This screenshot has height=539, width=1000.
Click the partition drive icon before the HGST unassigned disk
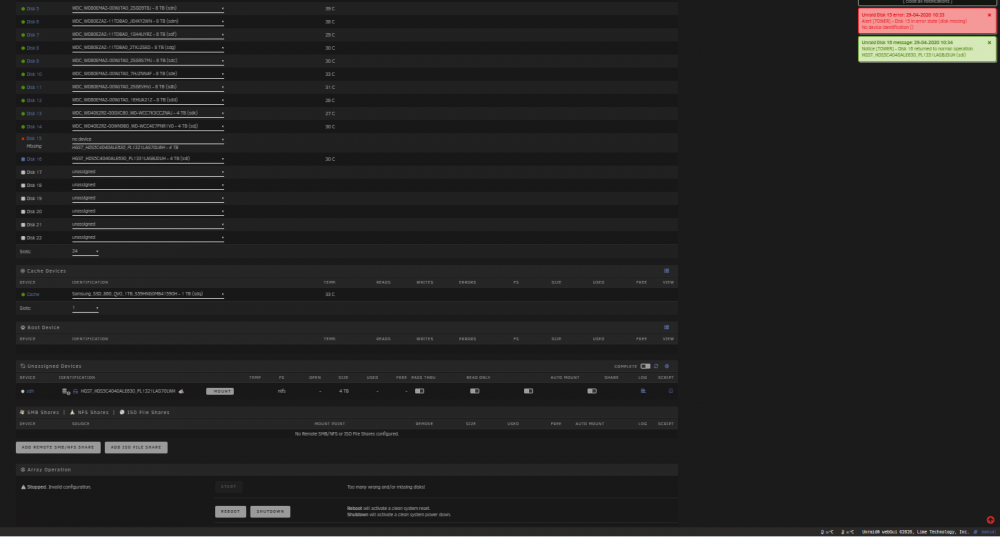(x=75, y=392)
